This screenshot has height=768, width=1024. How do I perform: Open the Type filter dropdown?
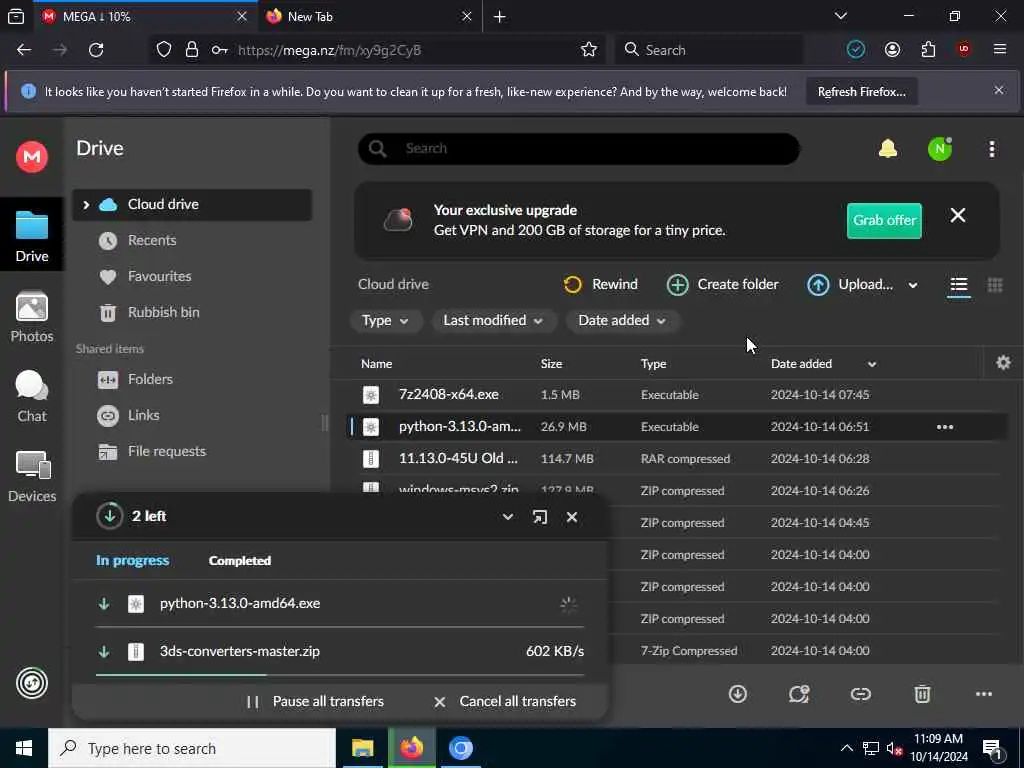pos(385,321)
